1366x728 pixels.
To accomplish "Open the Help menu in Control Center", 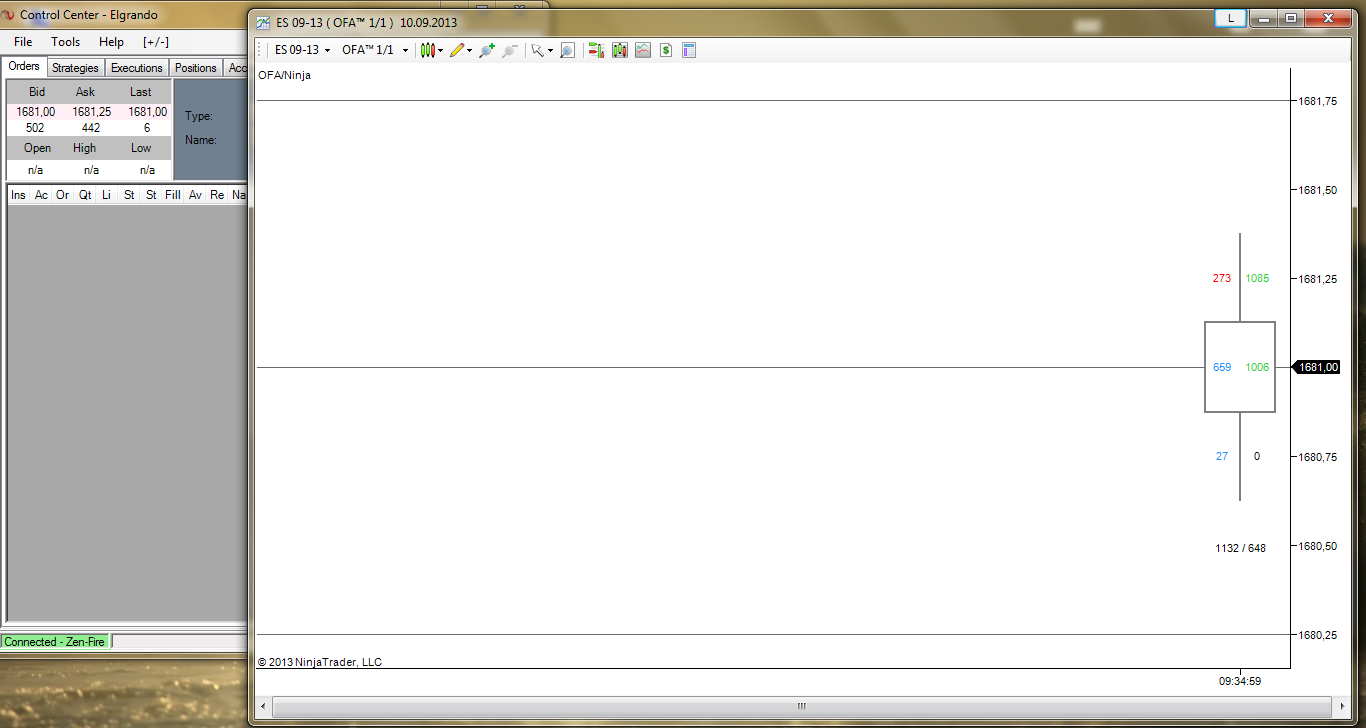I will [x=112, y=42].
